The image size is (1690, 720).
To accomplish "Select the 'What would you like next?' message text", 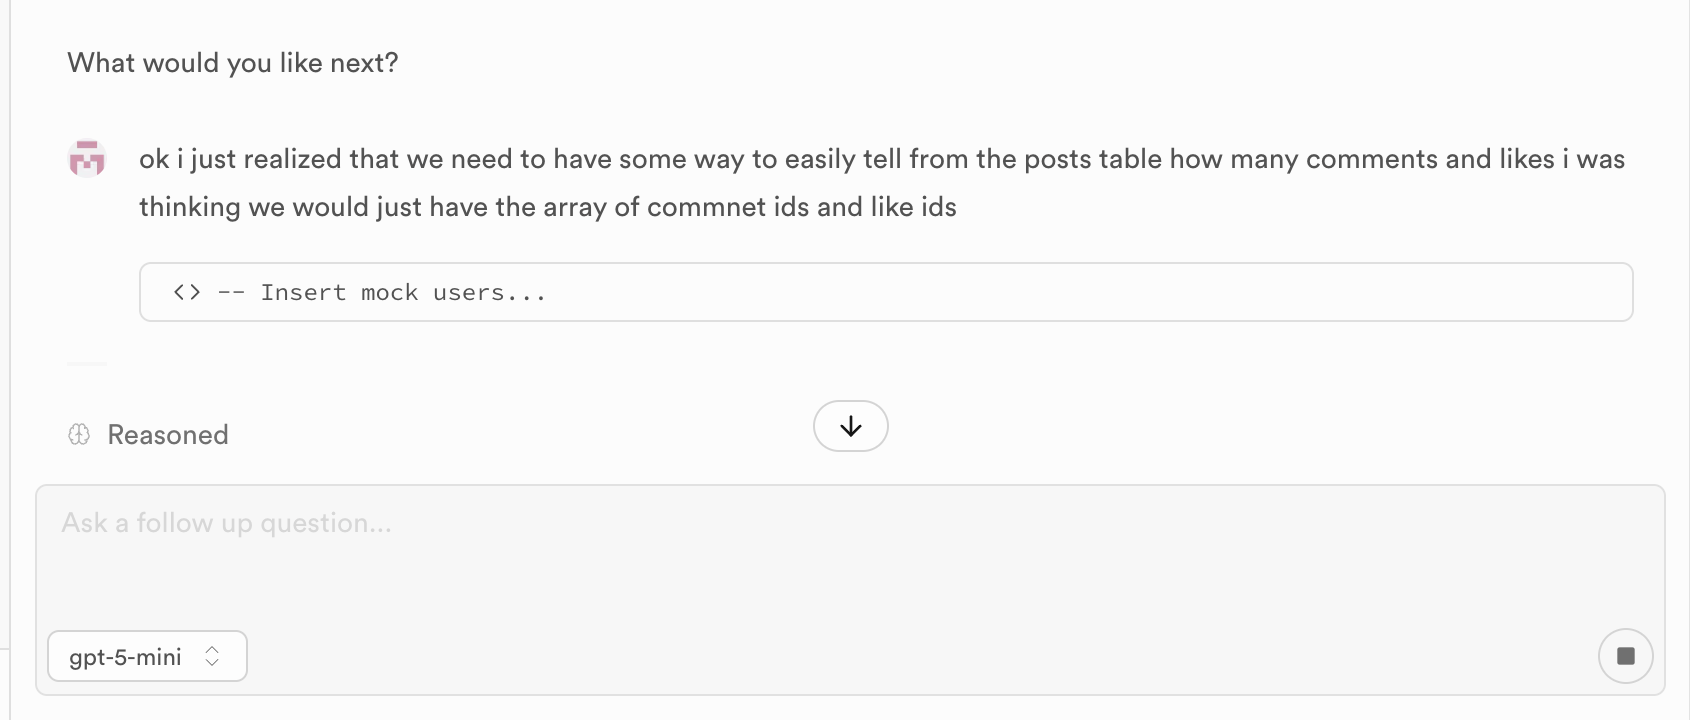I will click(231, 62).
